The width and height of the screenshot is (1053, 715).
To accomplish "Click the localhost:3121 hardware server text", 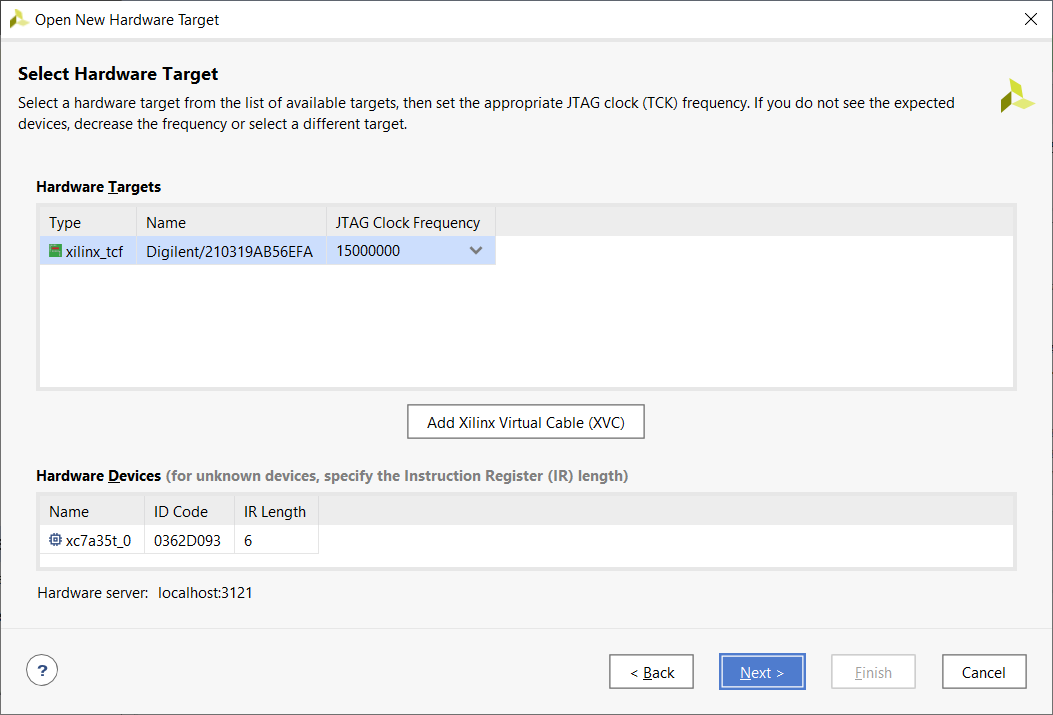I will [205, 593].
